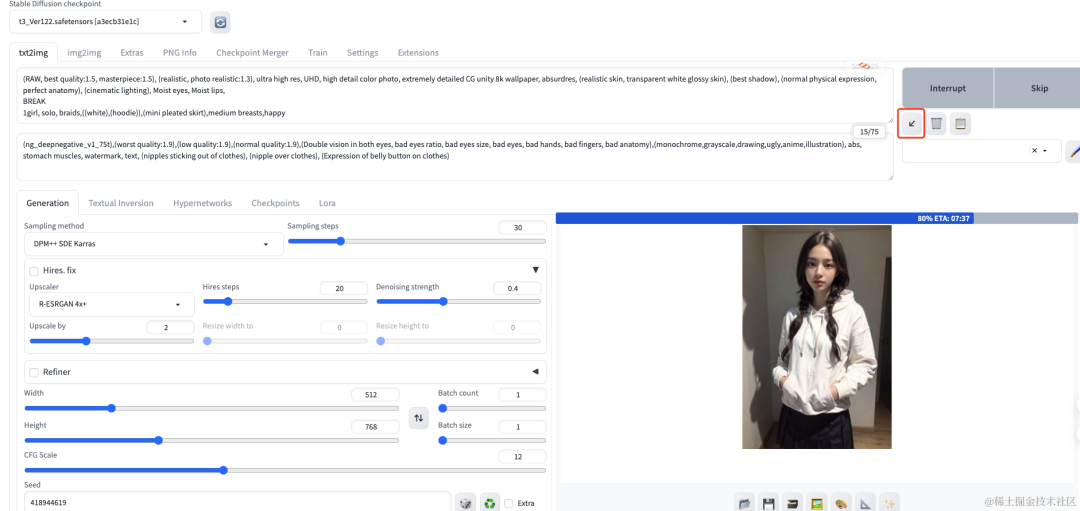The image size is (1080, 511).
Task: Adjust the Sampling steps slider
Action: tap(417, 241)
